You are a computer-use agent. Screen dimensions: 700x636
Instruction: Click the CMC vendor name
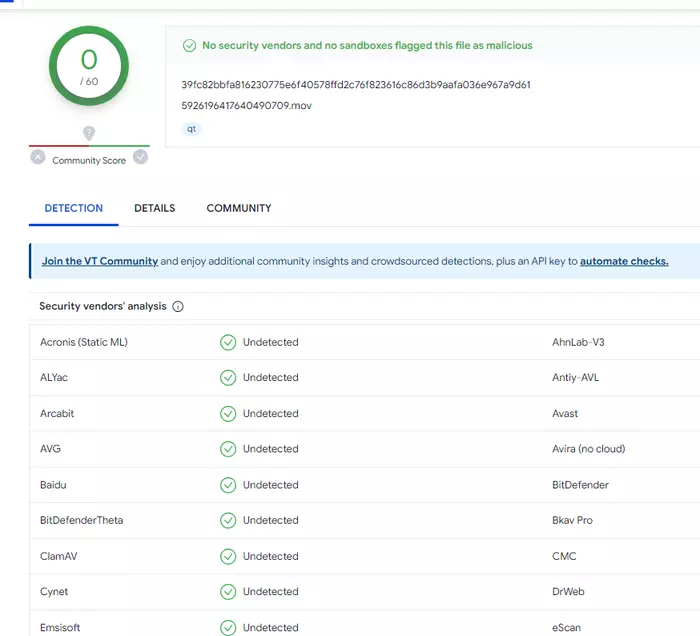[564, 557]
